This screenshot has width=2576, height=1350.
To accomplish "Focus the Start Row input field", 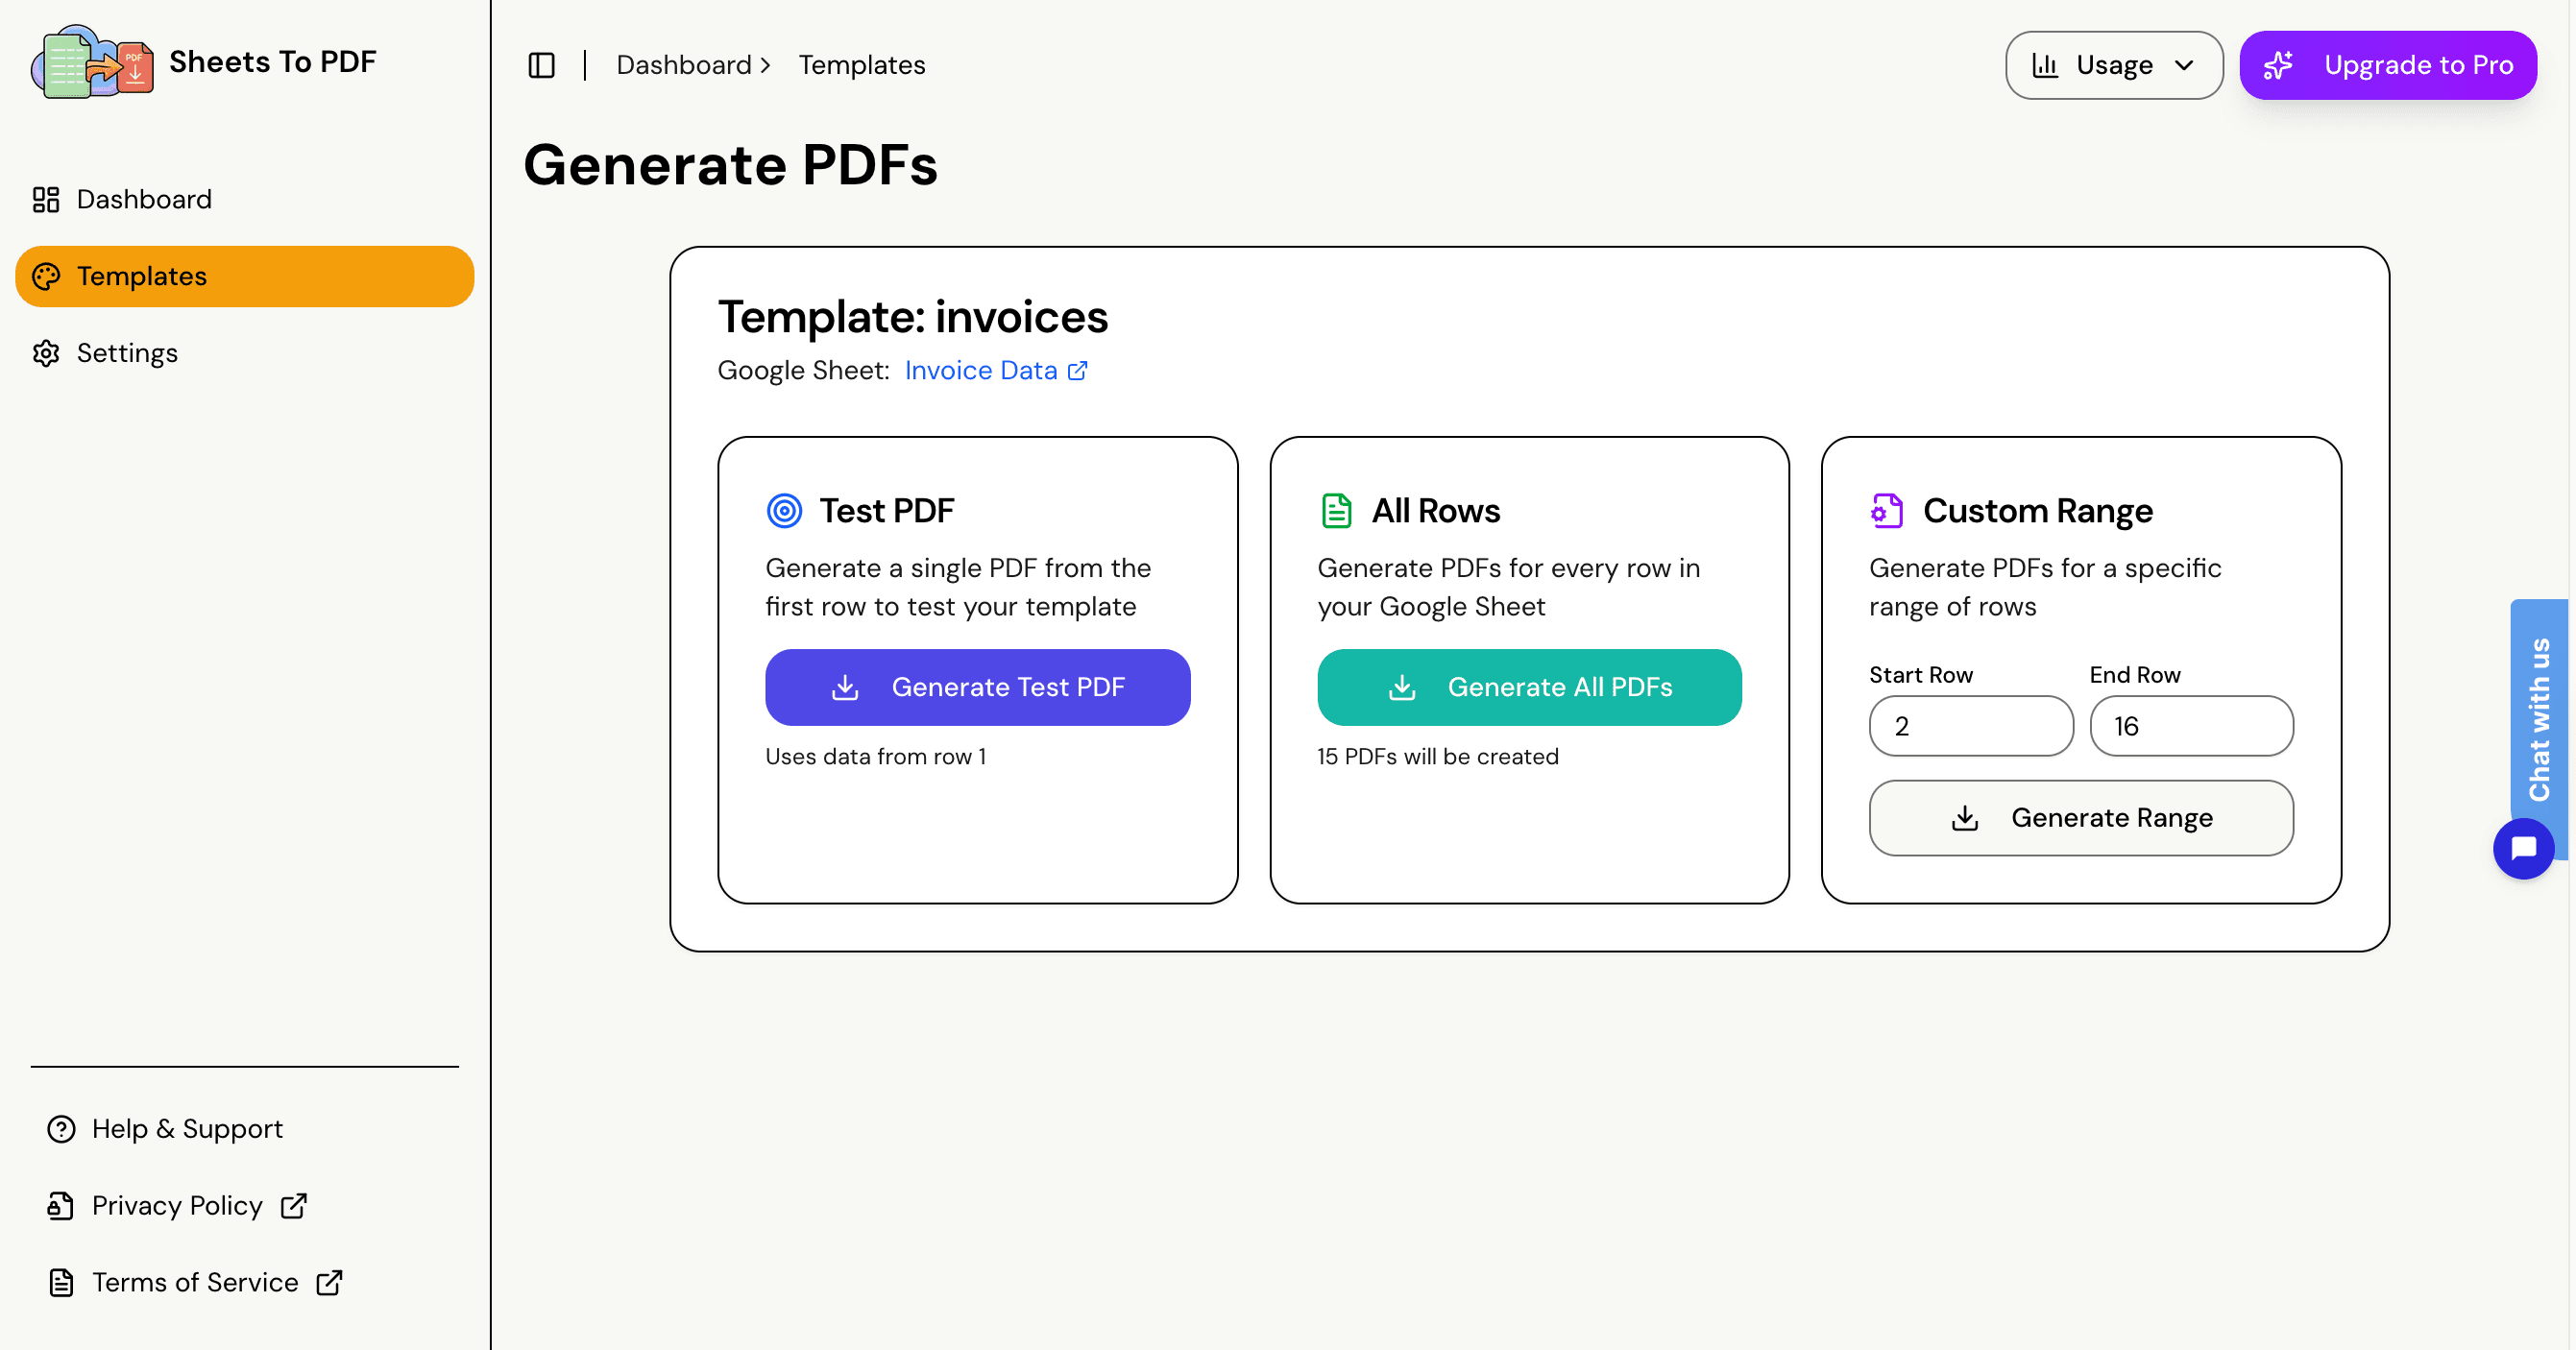I will click(1970, 726).
